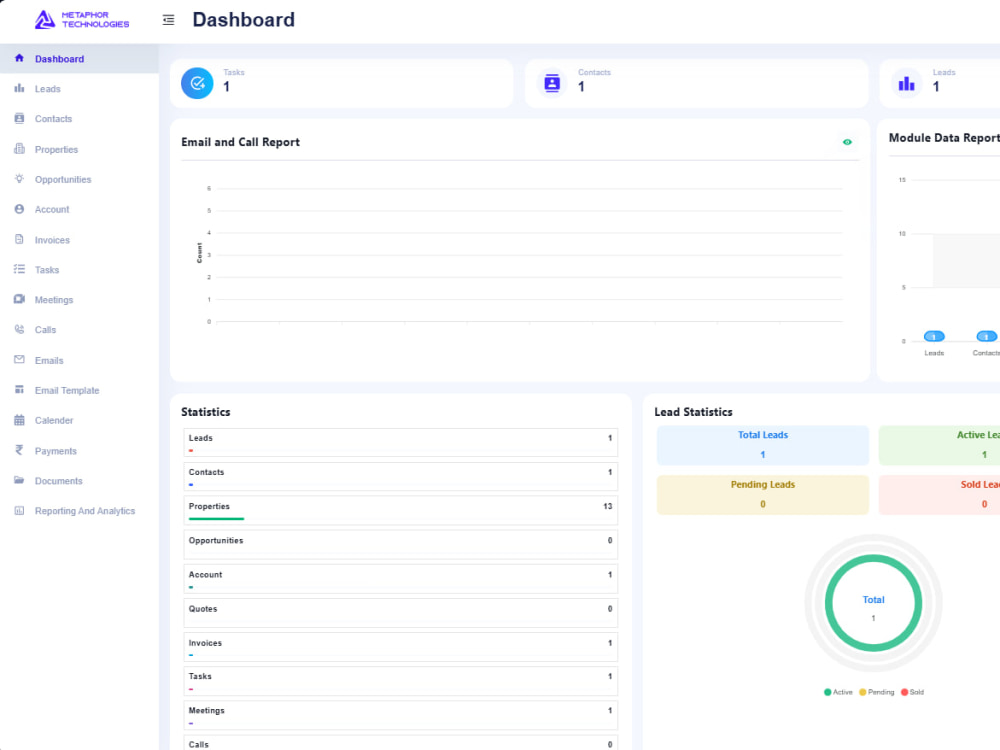The image size is (1000, 750).
Task: Click the Pending Leads yellow card
Action: [763, 494]
